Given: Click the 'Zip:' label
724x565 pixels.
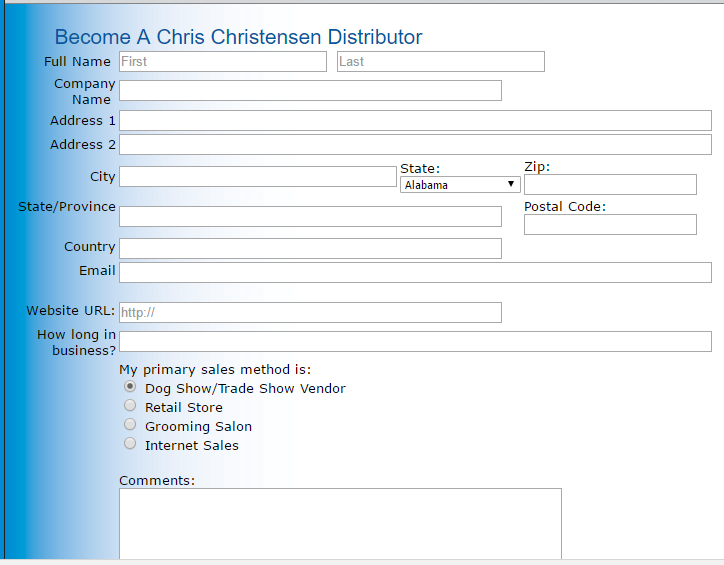Looking at the screenshot, I should (x=537, y=167).
